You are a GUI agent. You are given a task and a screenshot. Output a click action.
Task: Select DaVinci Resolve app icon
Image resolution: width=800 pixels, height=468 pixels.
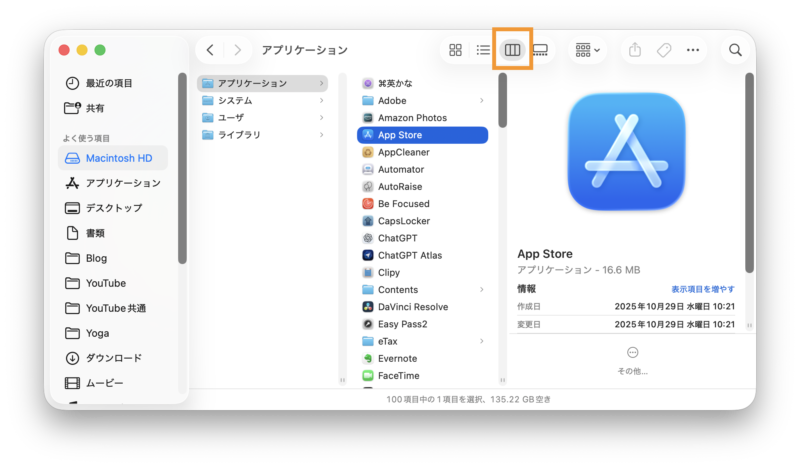[368, 307]
